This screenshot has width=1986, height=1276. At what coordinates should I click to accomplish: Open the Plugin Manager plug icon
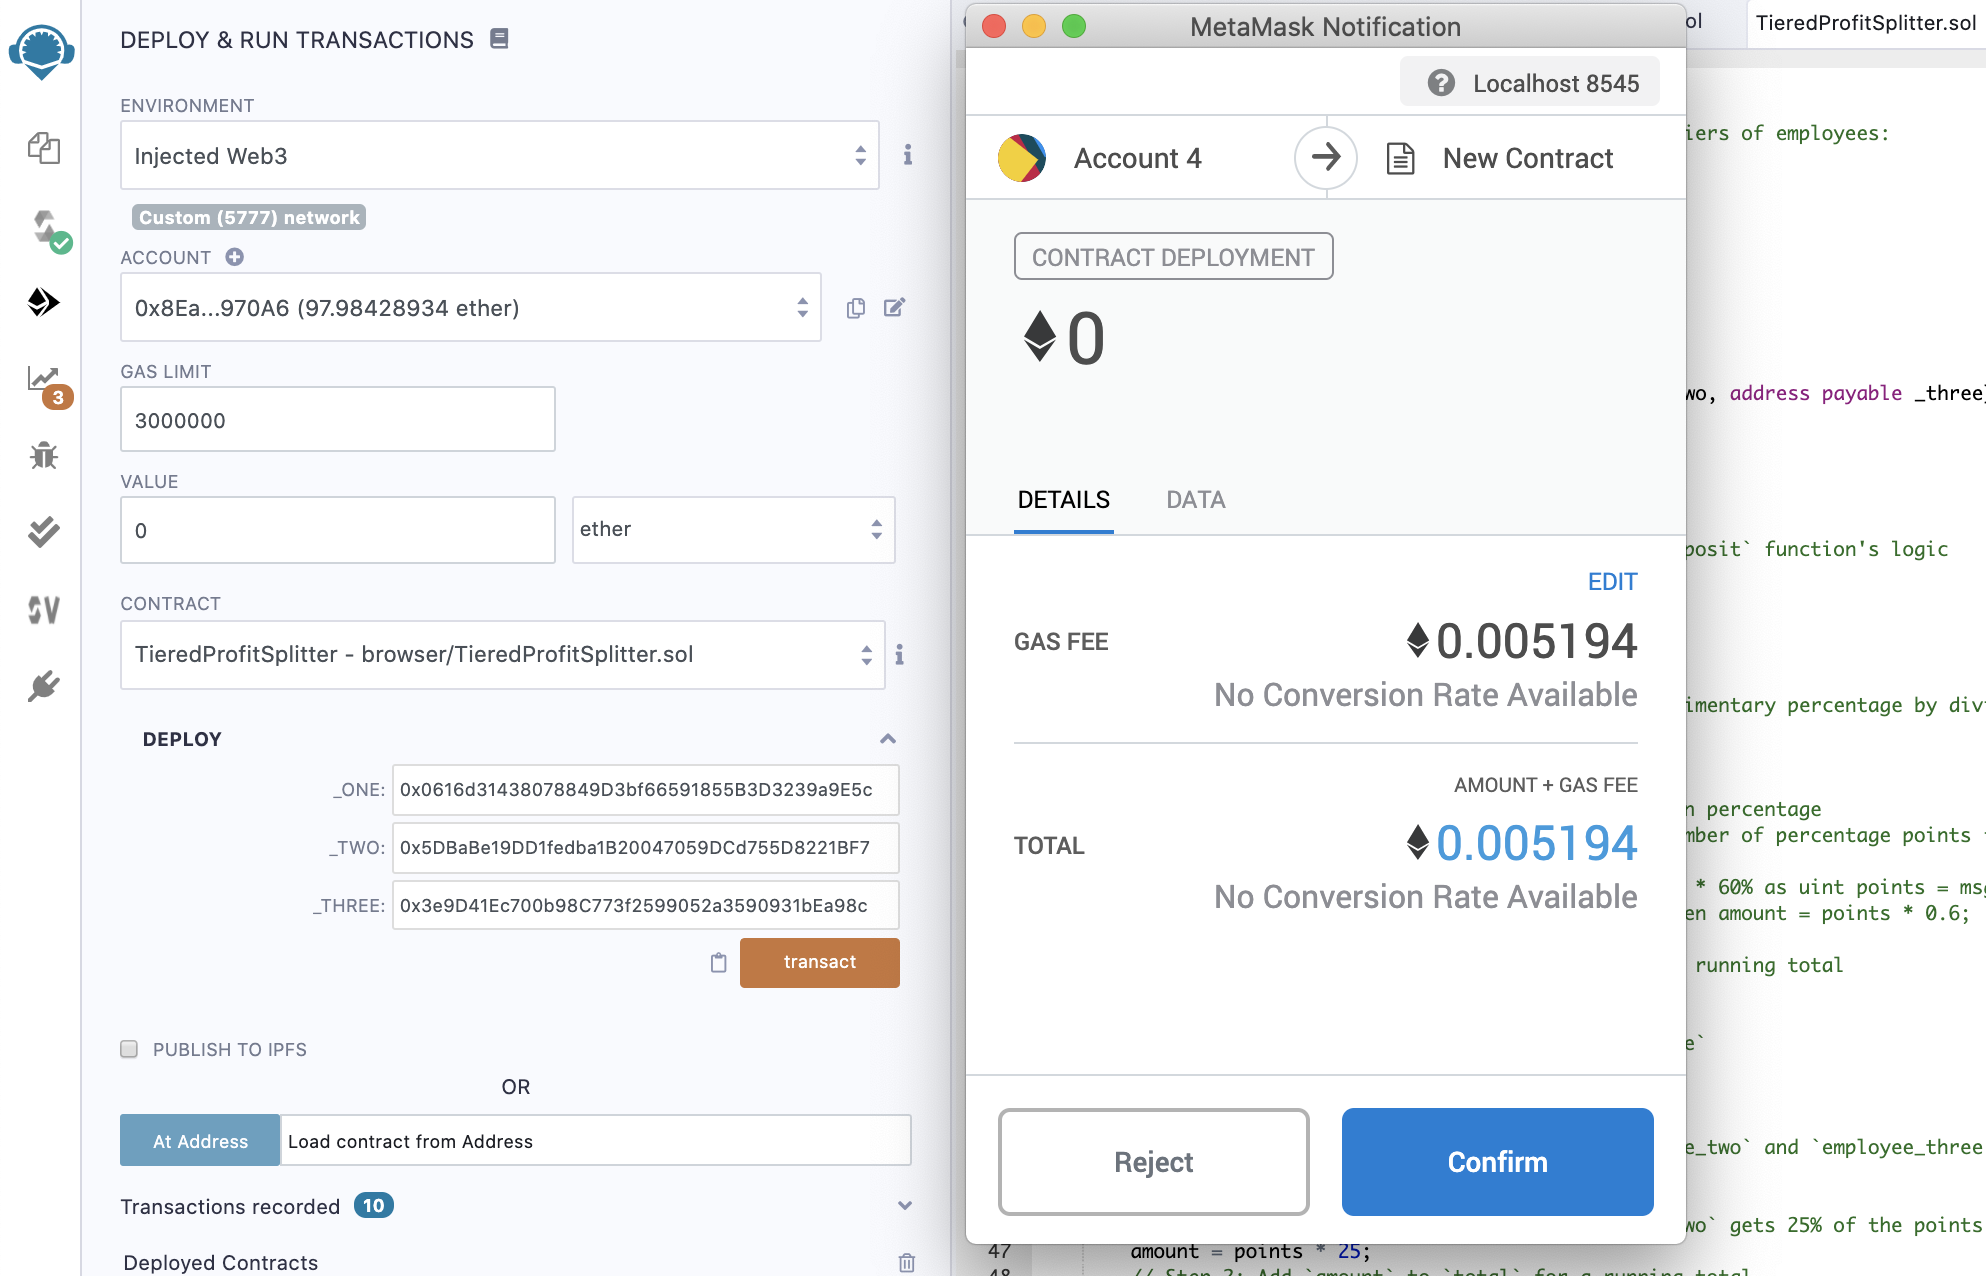click(x=43, y=686)
